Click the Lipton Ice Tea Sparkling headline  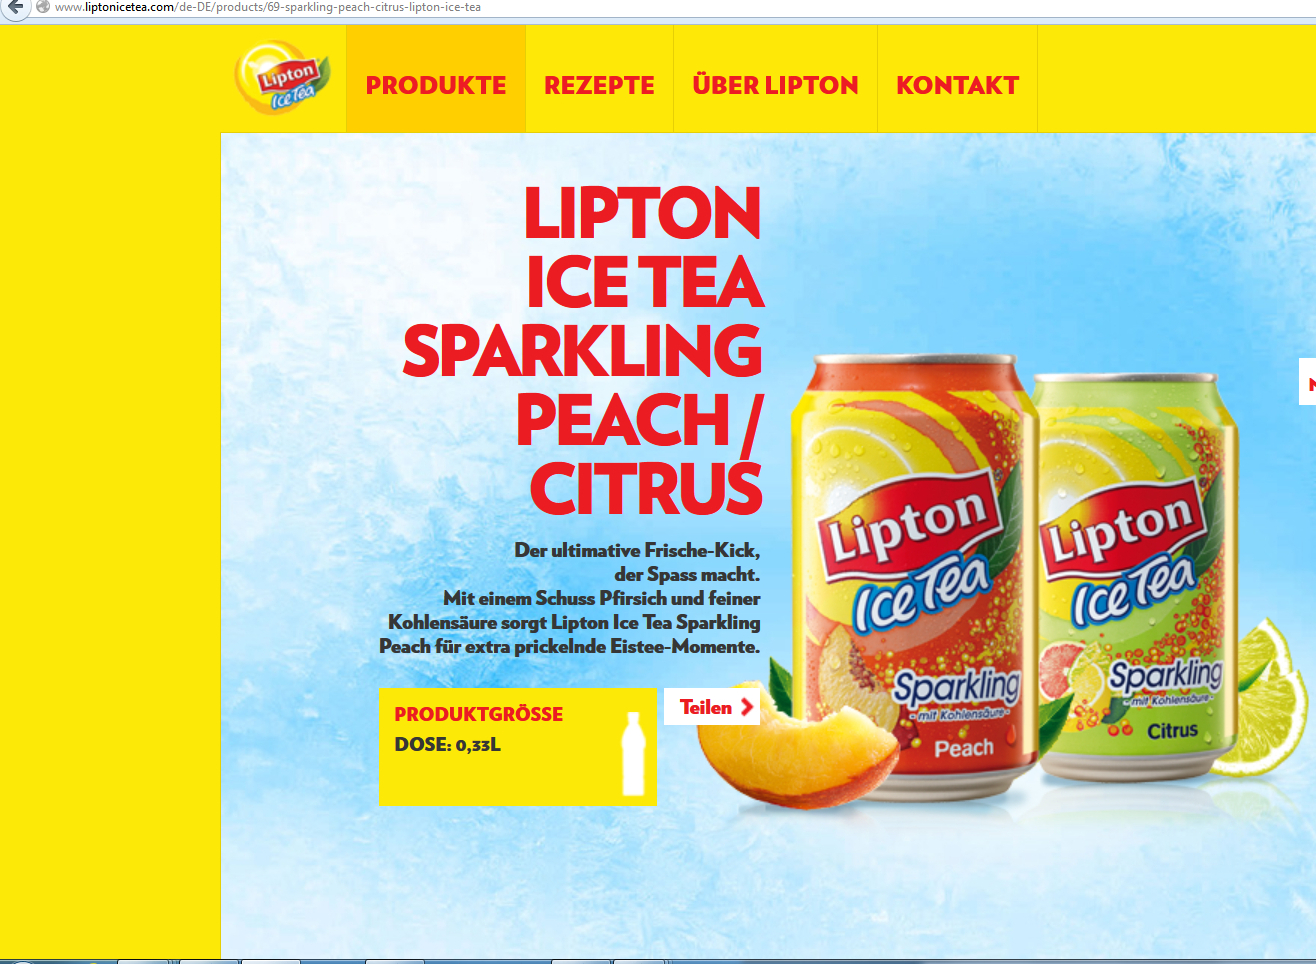point(583,350)
